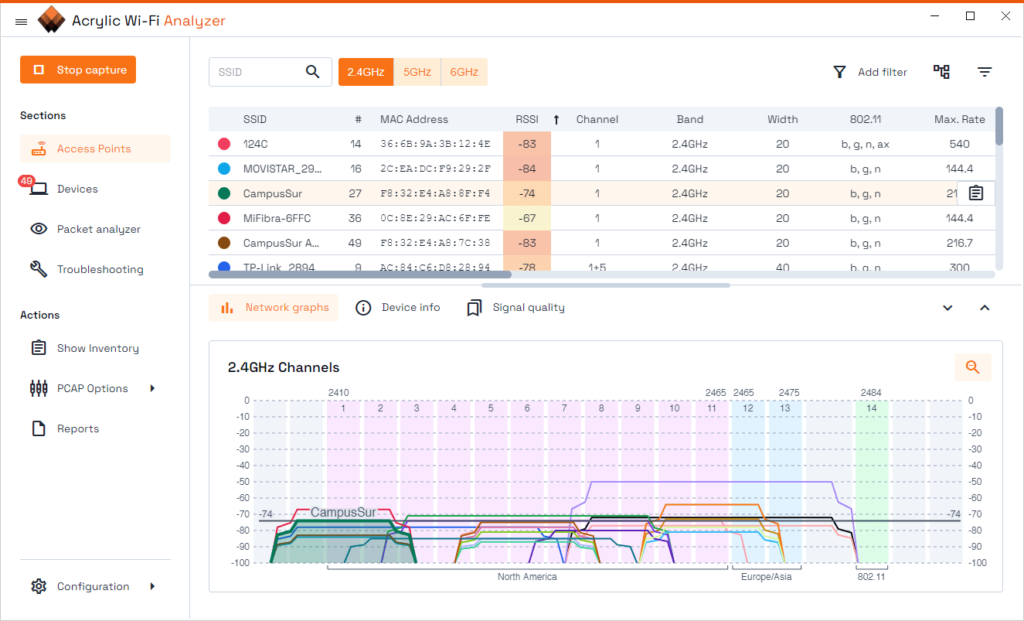Expand Configuration options
Screen dimensions: 1024x621
pyautogui.click(x=93, y=586)
